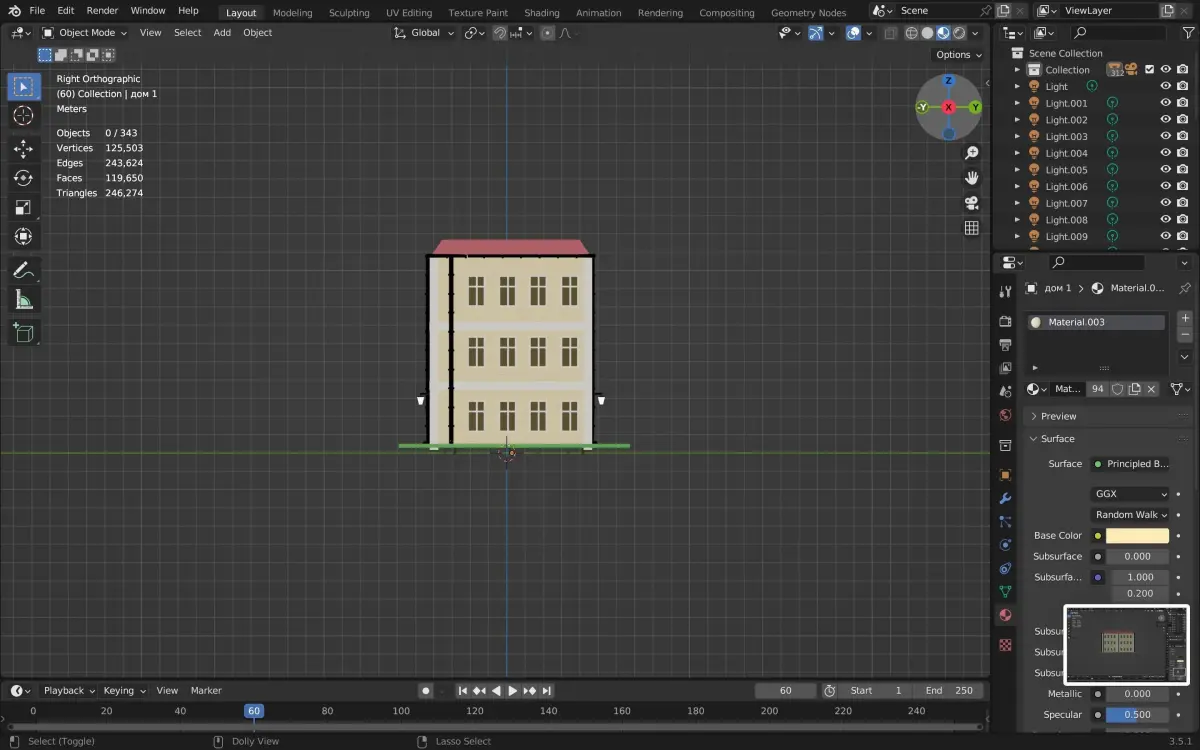Toggle X-ray view button
This screenshot has width=1200, height=750.
point(890,33)
